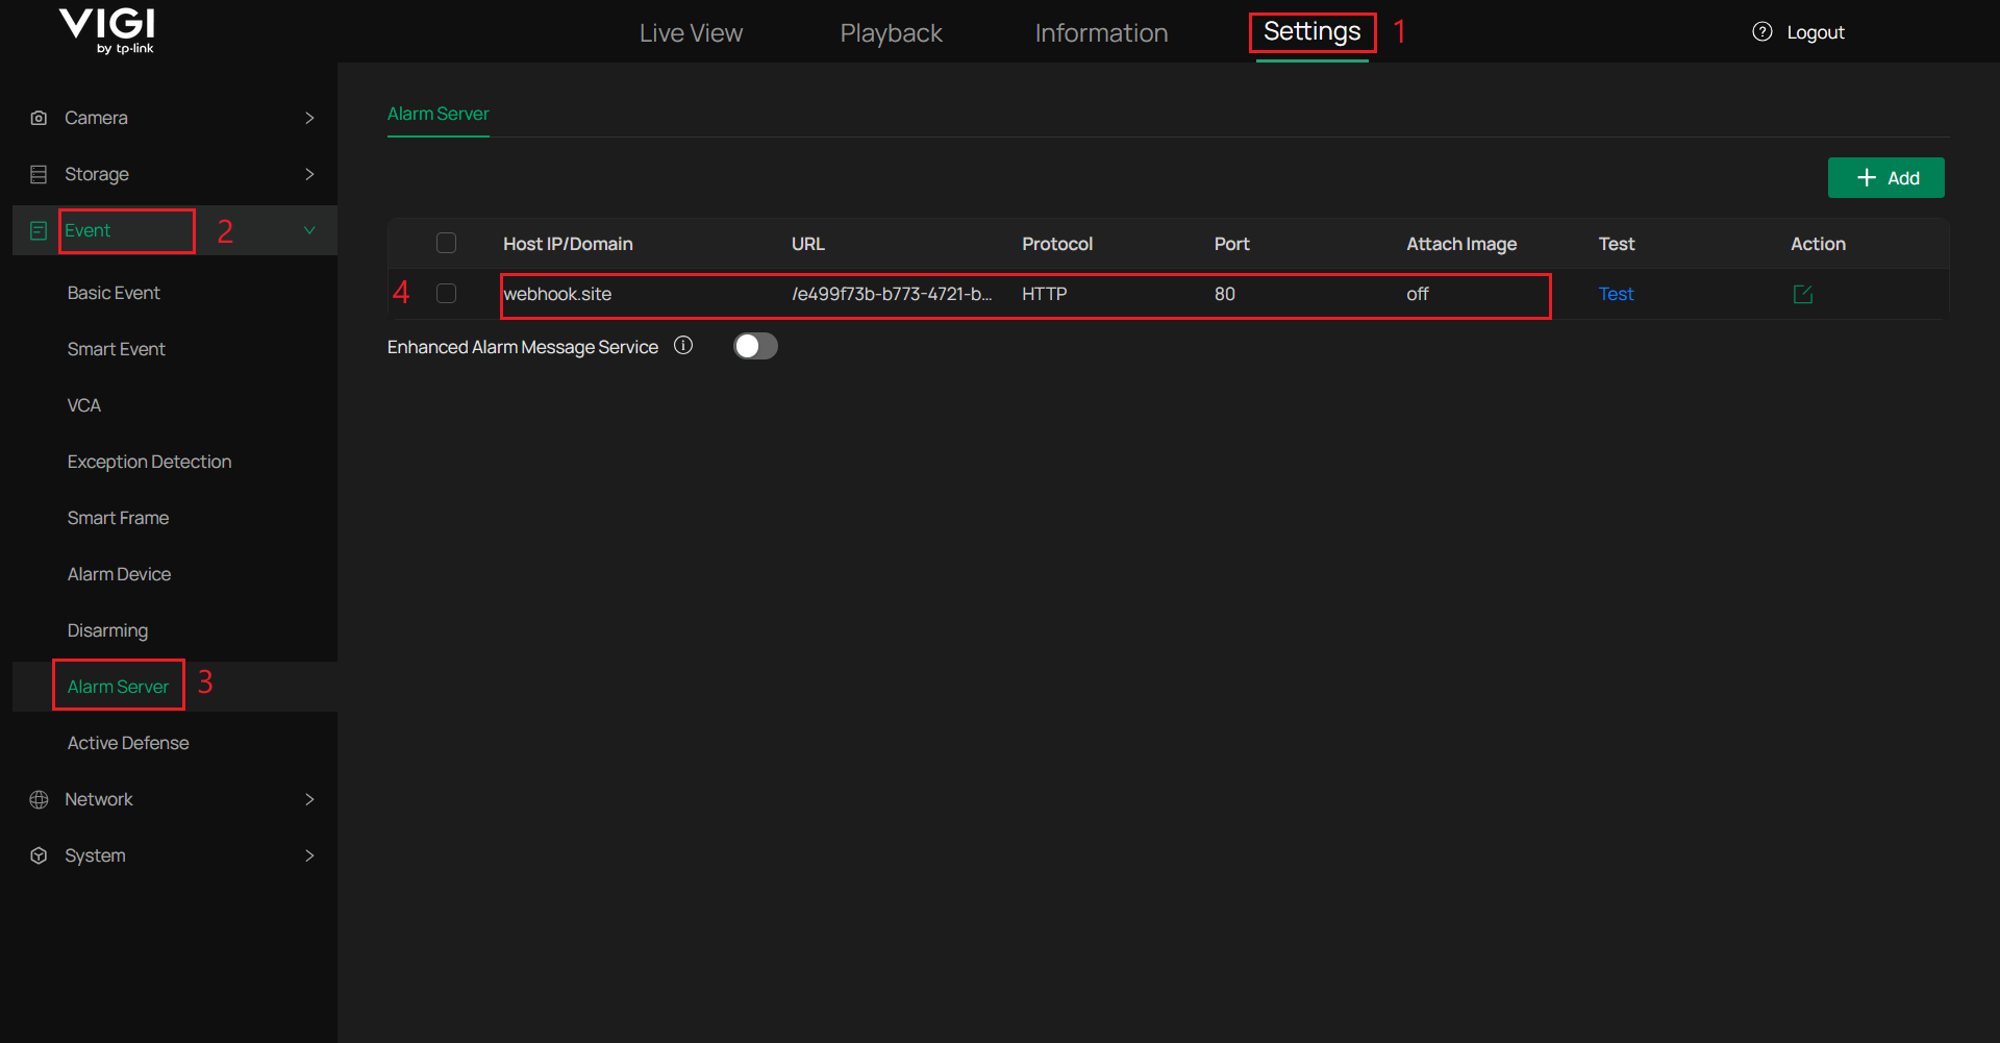This screenshot has height=1043, width=2000.
Task: Tick the select-all checkbox in table header
Action: tap(446, 243)
